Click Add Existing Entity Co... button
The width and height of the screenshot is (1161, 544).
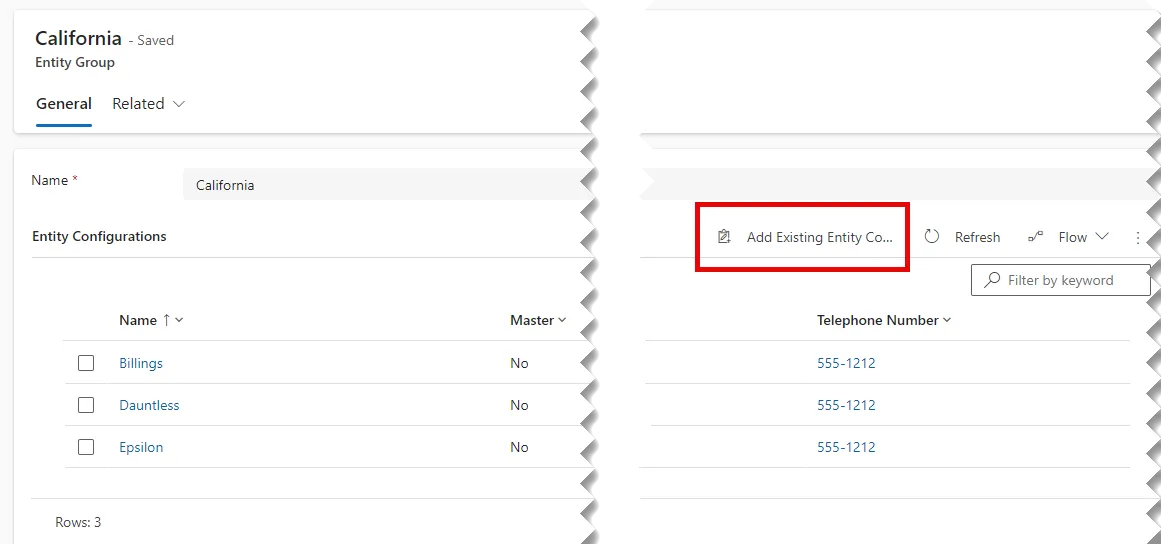804,237
